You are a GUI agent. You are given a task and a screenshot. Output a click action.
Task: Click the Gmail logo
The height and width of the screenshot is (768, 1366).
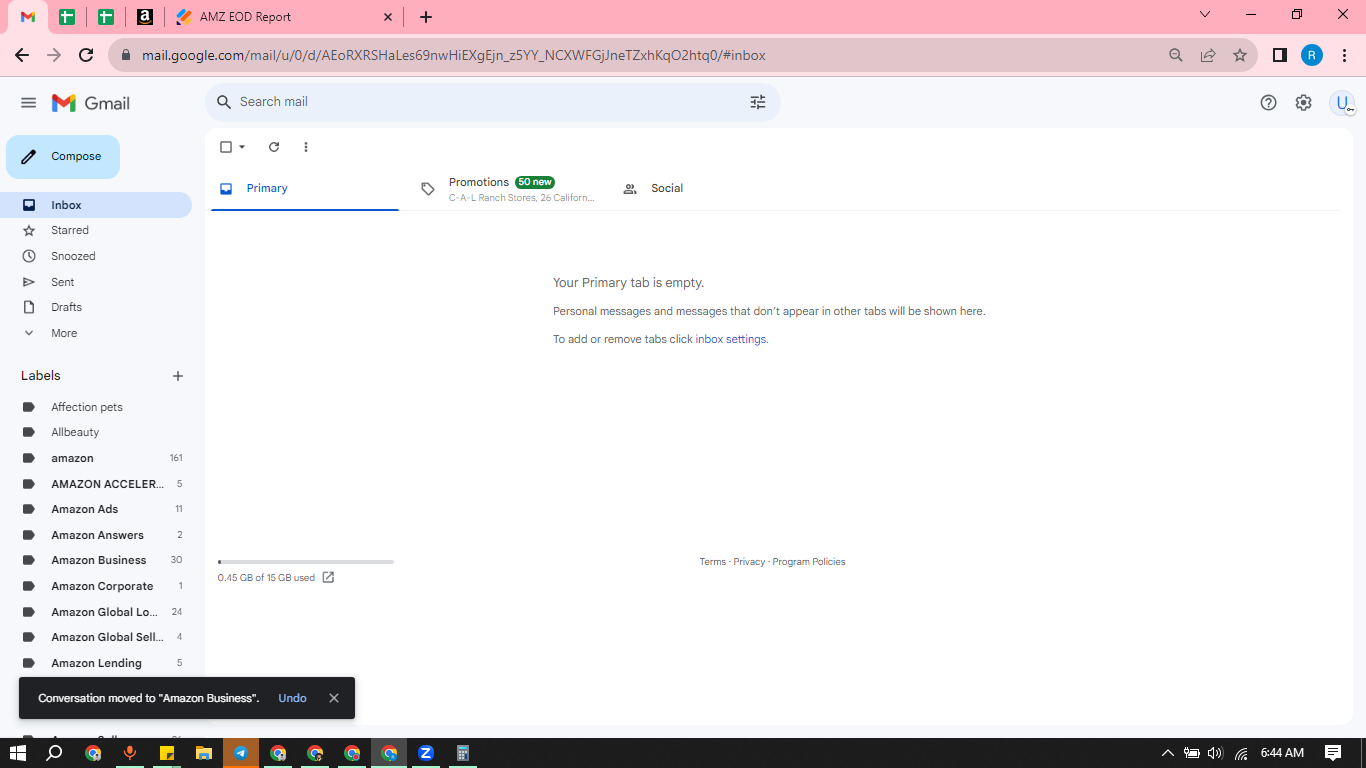coord(91,103)
